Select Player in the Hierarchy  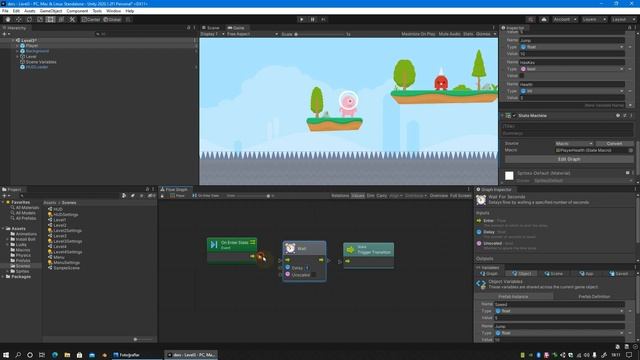(x=32, y=46)
